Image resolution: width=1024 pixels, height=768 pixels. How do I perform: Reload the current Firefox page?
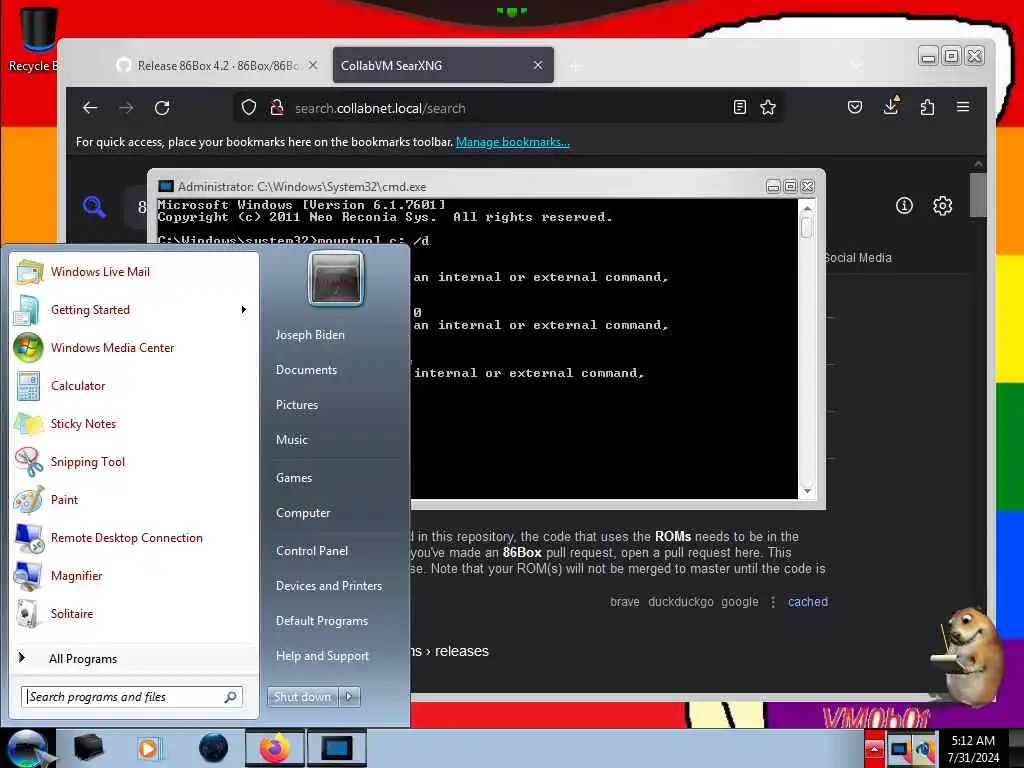pyautogui.click(x=162, y=108)
